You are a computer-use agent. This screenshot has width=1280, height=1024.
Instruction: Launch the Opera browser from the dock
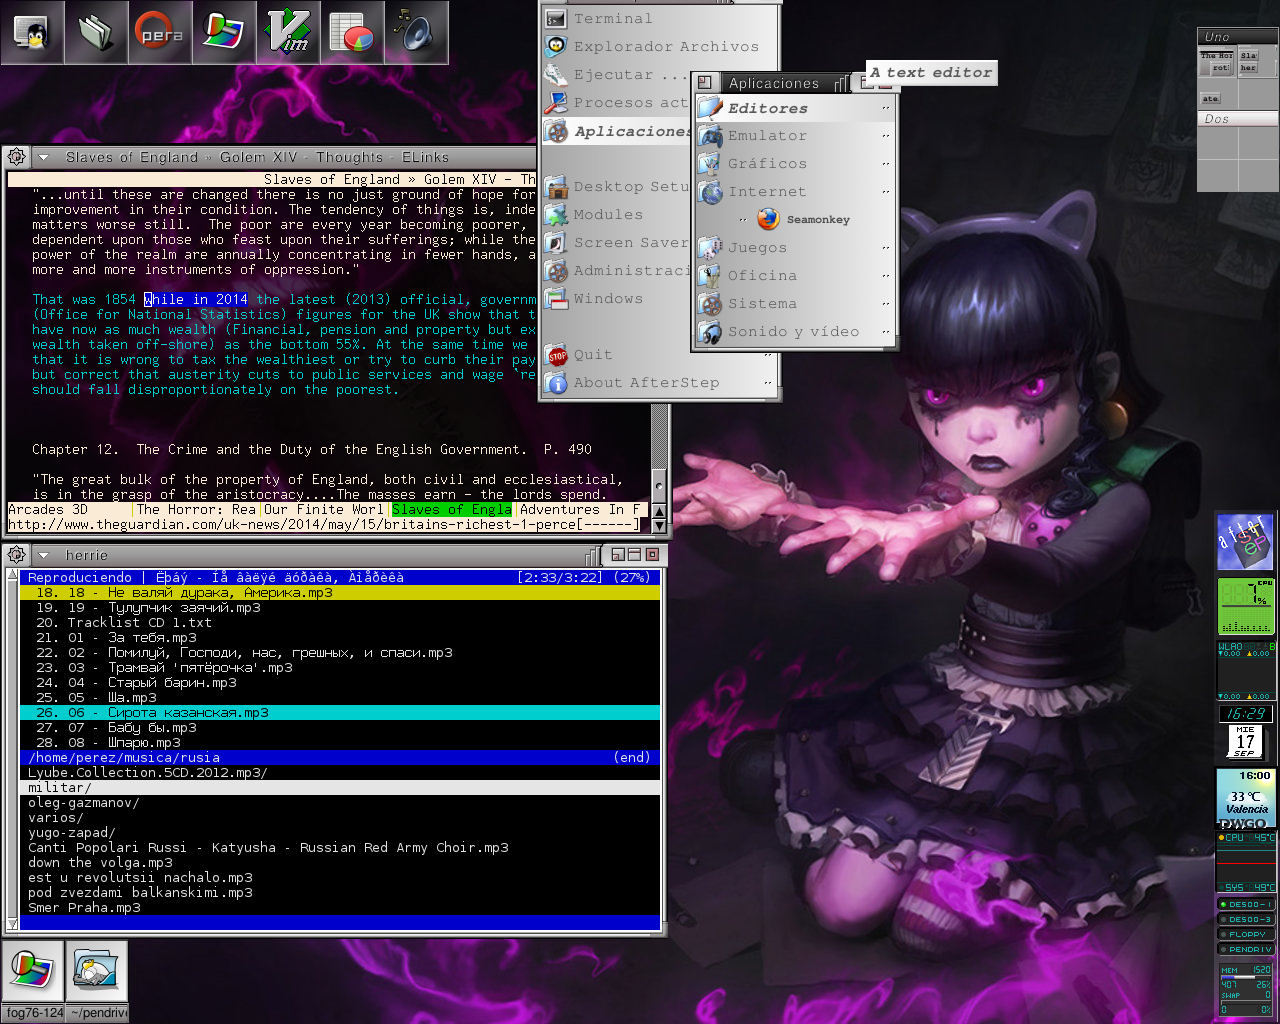point(160,32)
